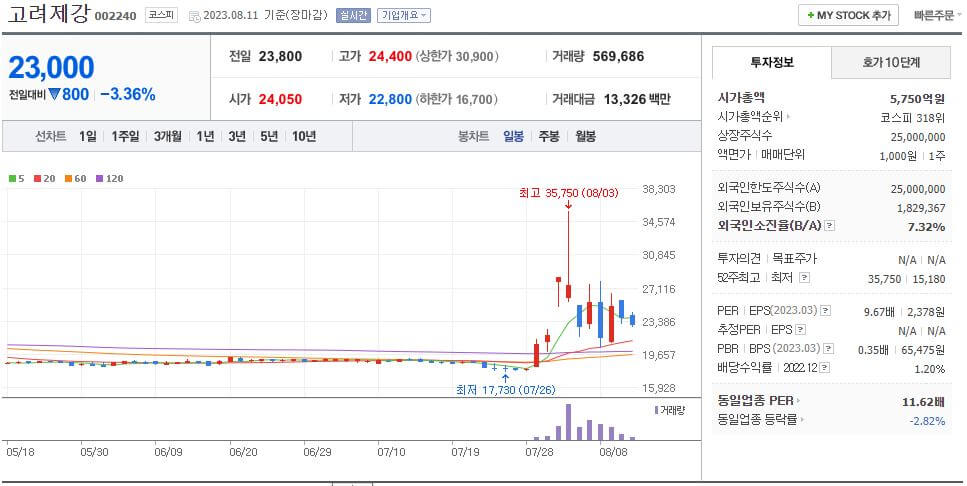Open help icon next to 배당수익률 2022.12
The height and width of the screenshot is (486, 967).
pos(825,368)
